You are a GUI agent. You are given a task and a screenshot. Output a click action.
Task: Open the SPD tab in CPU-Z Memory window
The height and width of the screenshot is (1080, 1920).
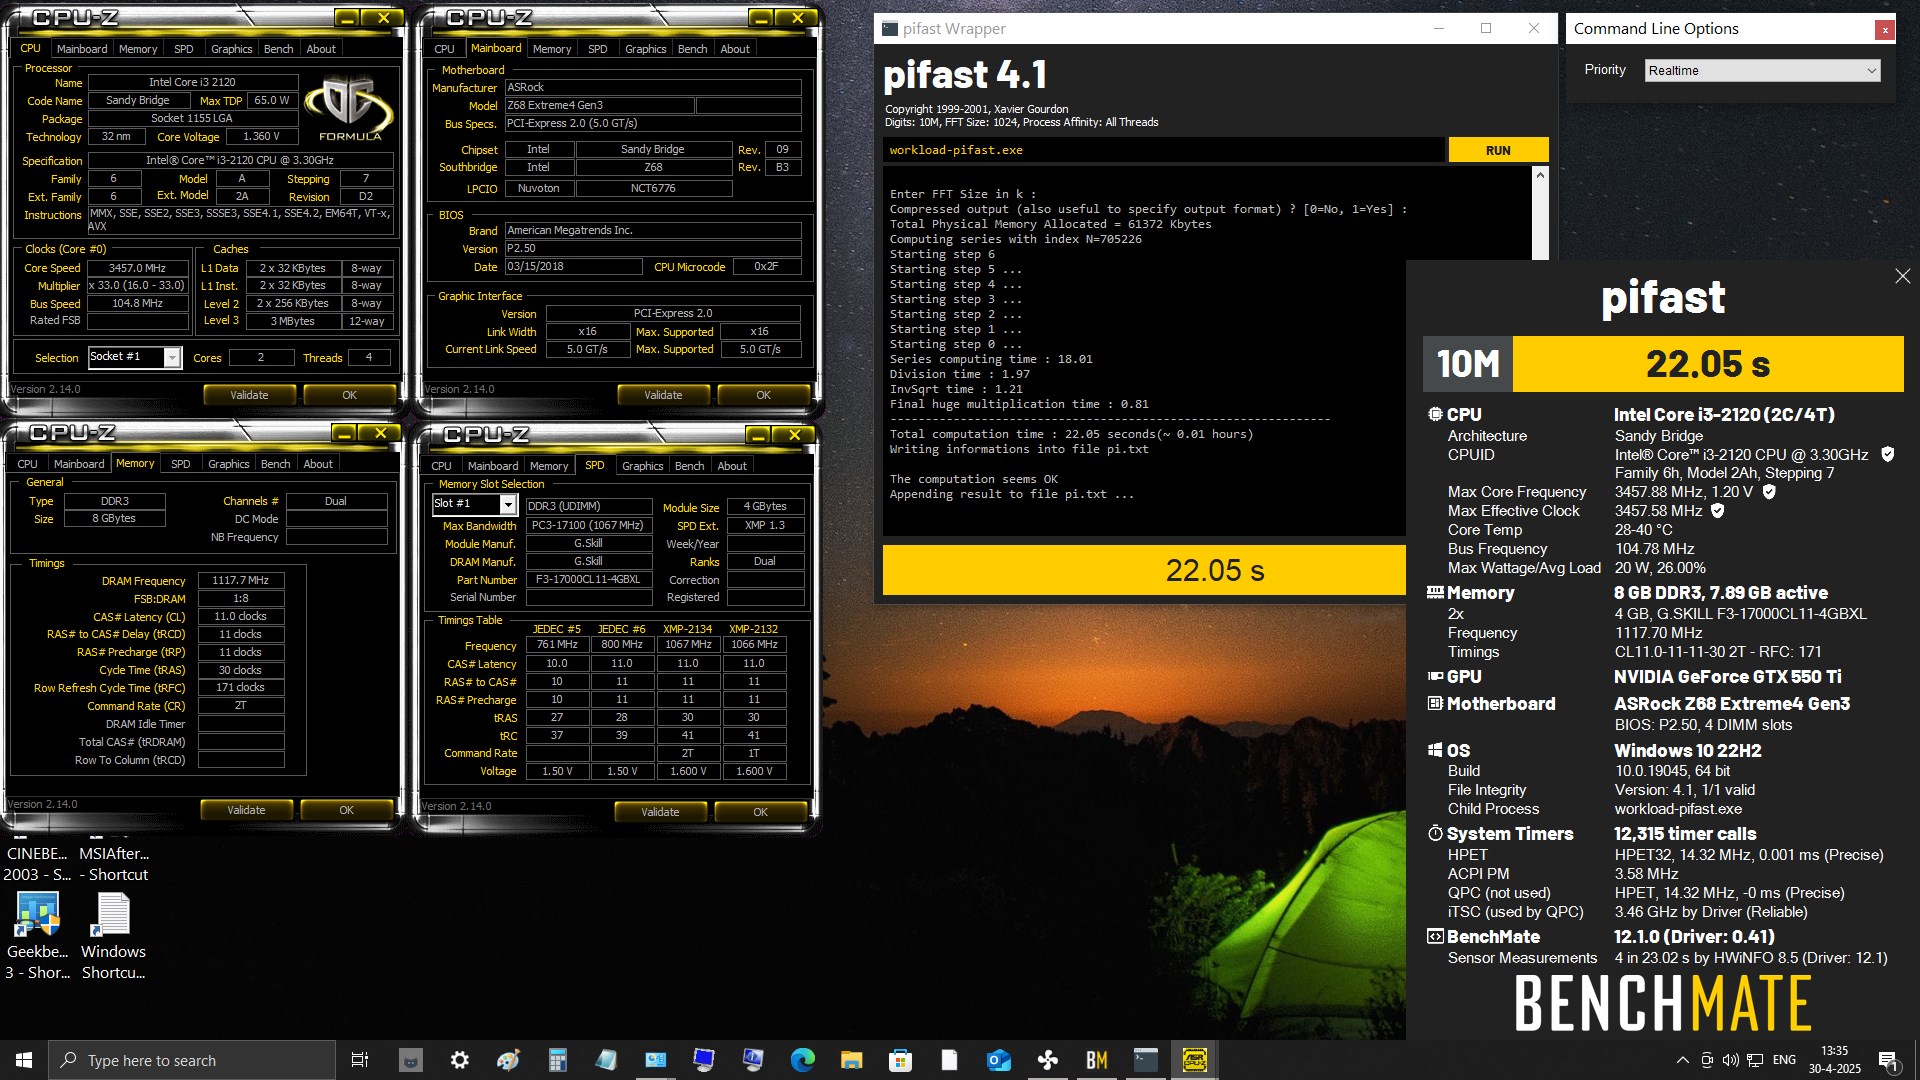pyautogui.click(x=180, y=464)
